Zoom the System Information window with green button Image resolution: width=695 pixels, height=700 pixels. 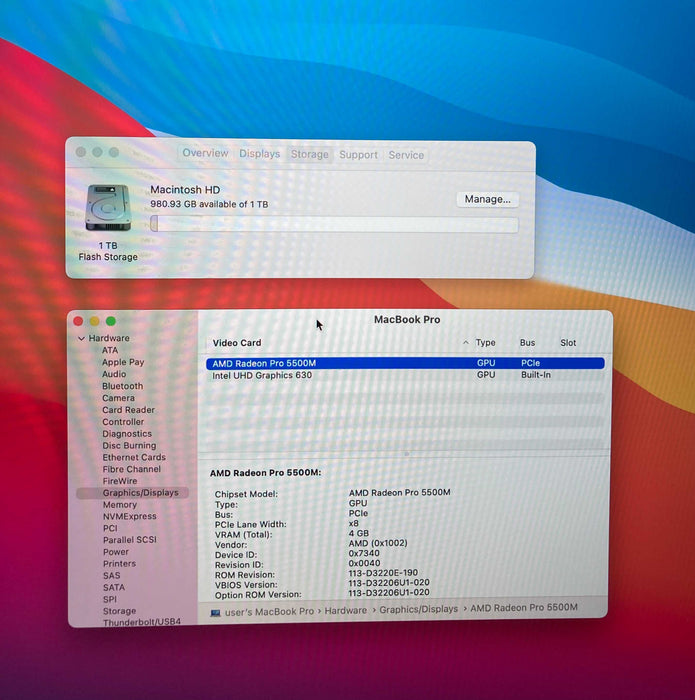[x=111, y=321]
